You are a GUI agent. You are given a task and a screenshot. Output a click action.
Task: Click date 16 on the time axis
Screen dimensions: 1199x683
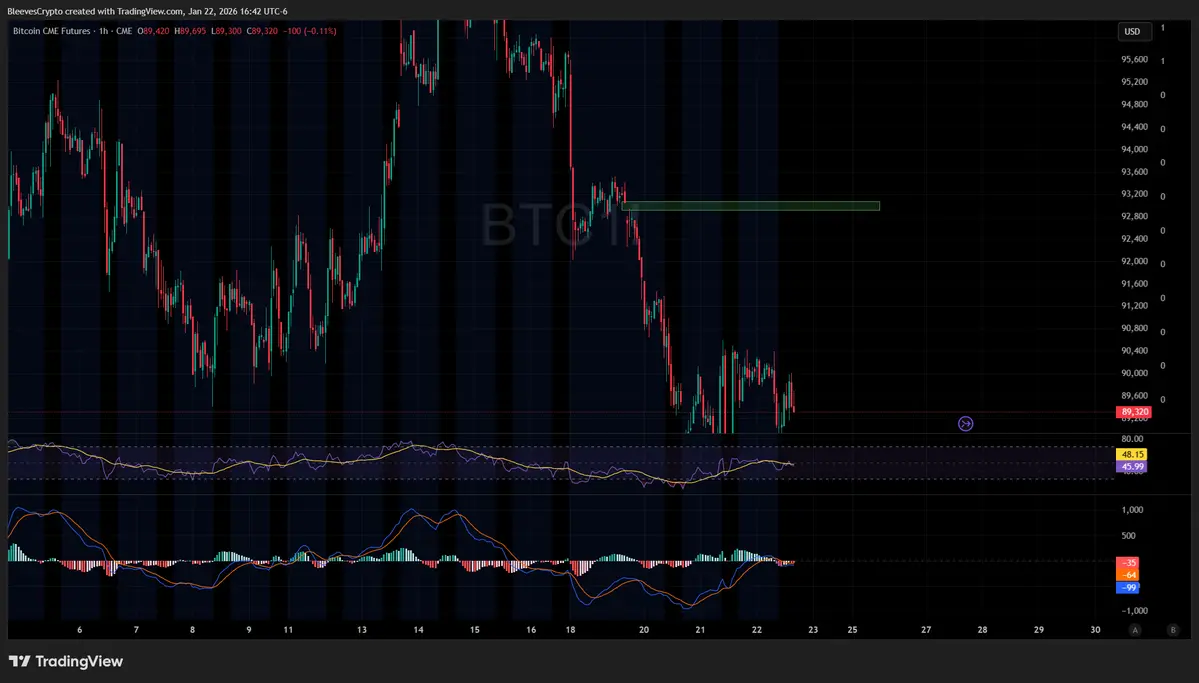(531, 630)
